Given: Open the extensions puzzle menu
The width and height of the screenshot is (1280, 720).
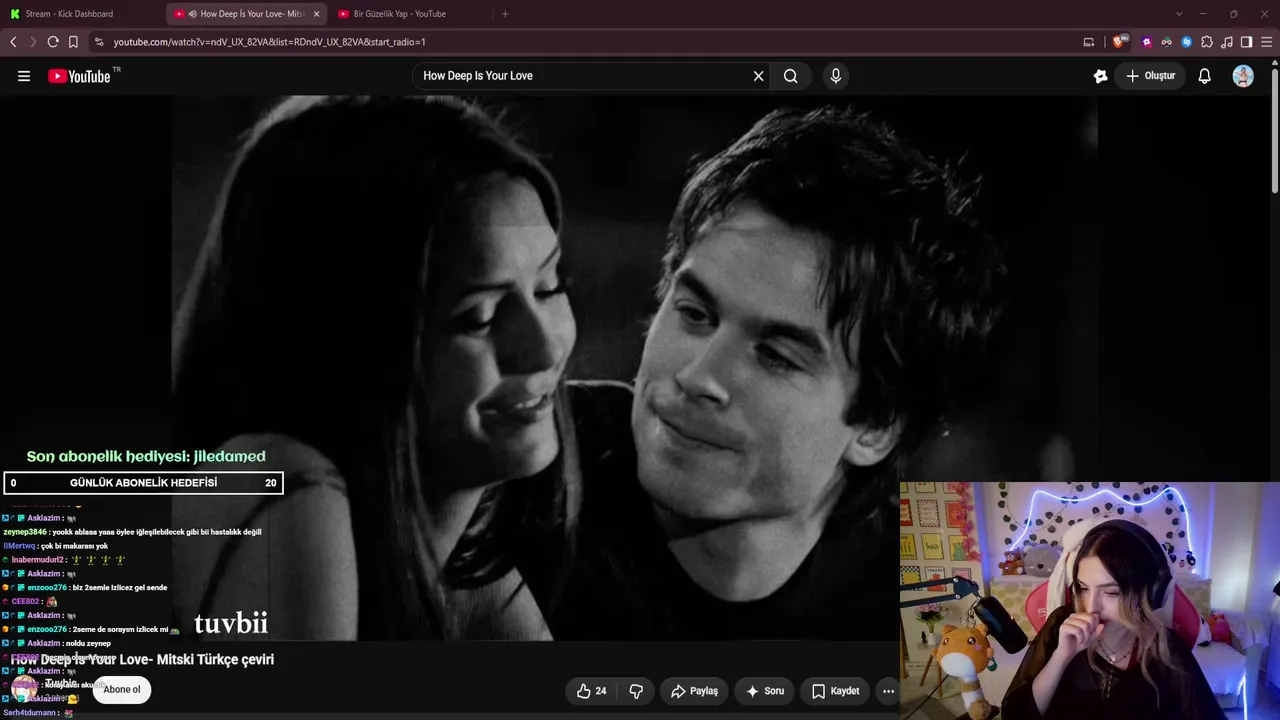Looking at the screenshot, I should [x=1207, y=42].
